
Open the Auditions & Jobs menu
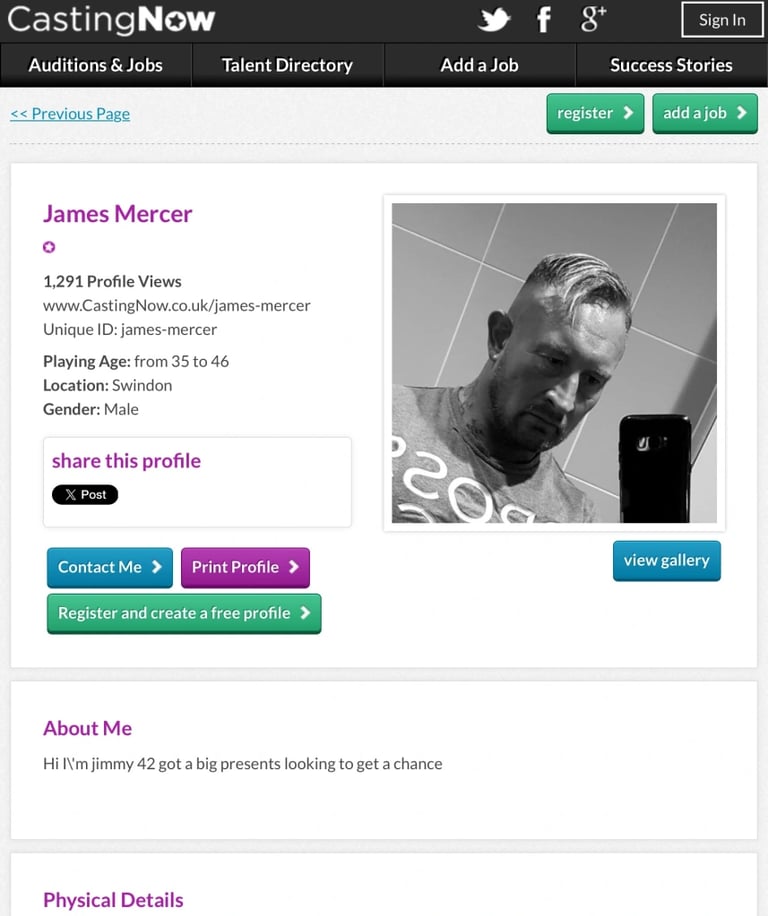tap(96, 65)
